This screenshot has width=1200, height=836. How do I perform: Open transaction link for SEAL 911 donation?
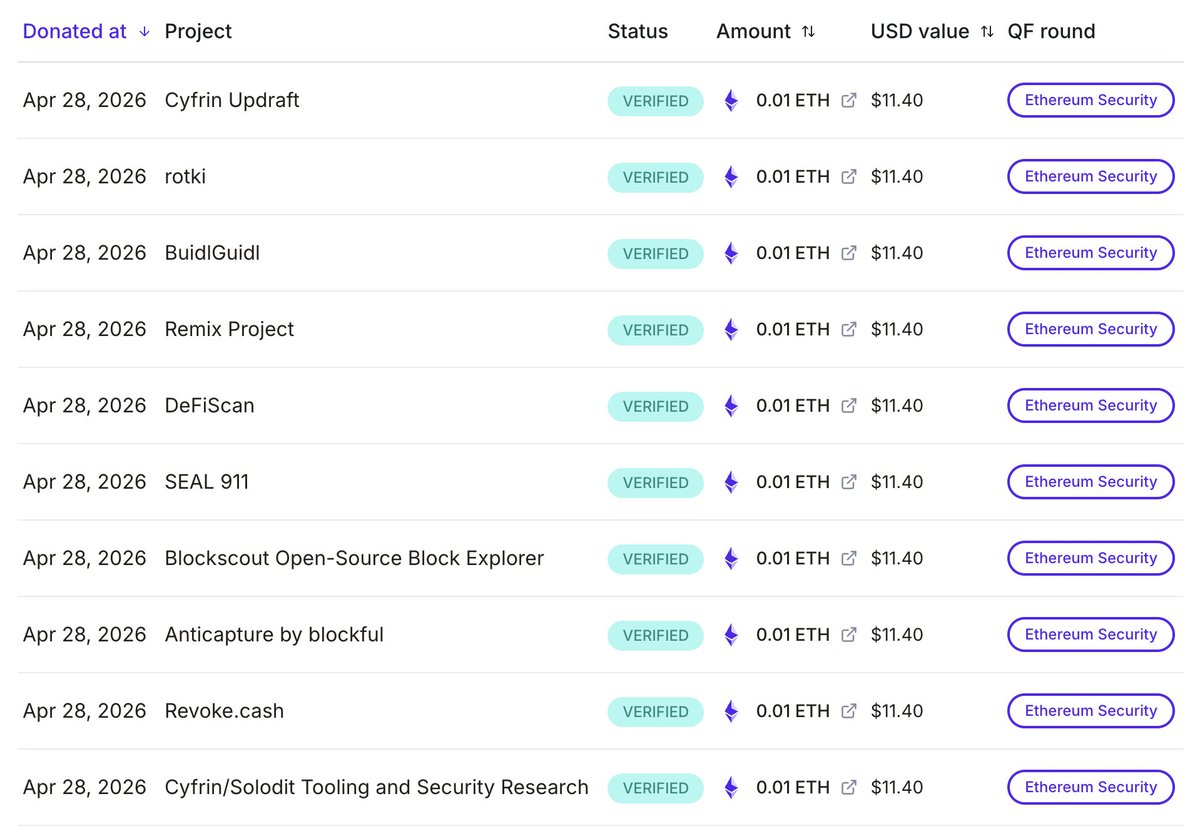point(849,482)
